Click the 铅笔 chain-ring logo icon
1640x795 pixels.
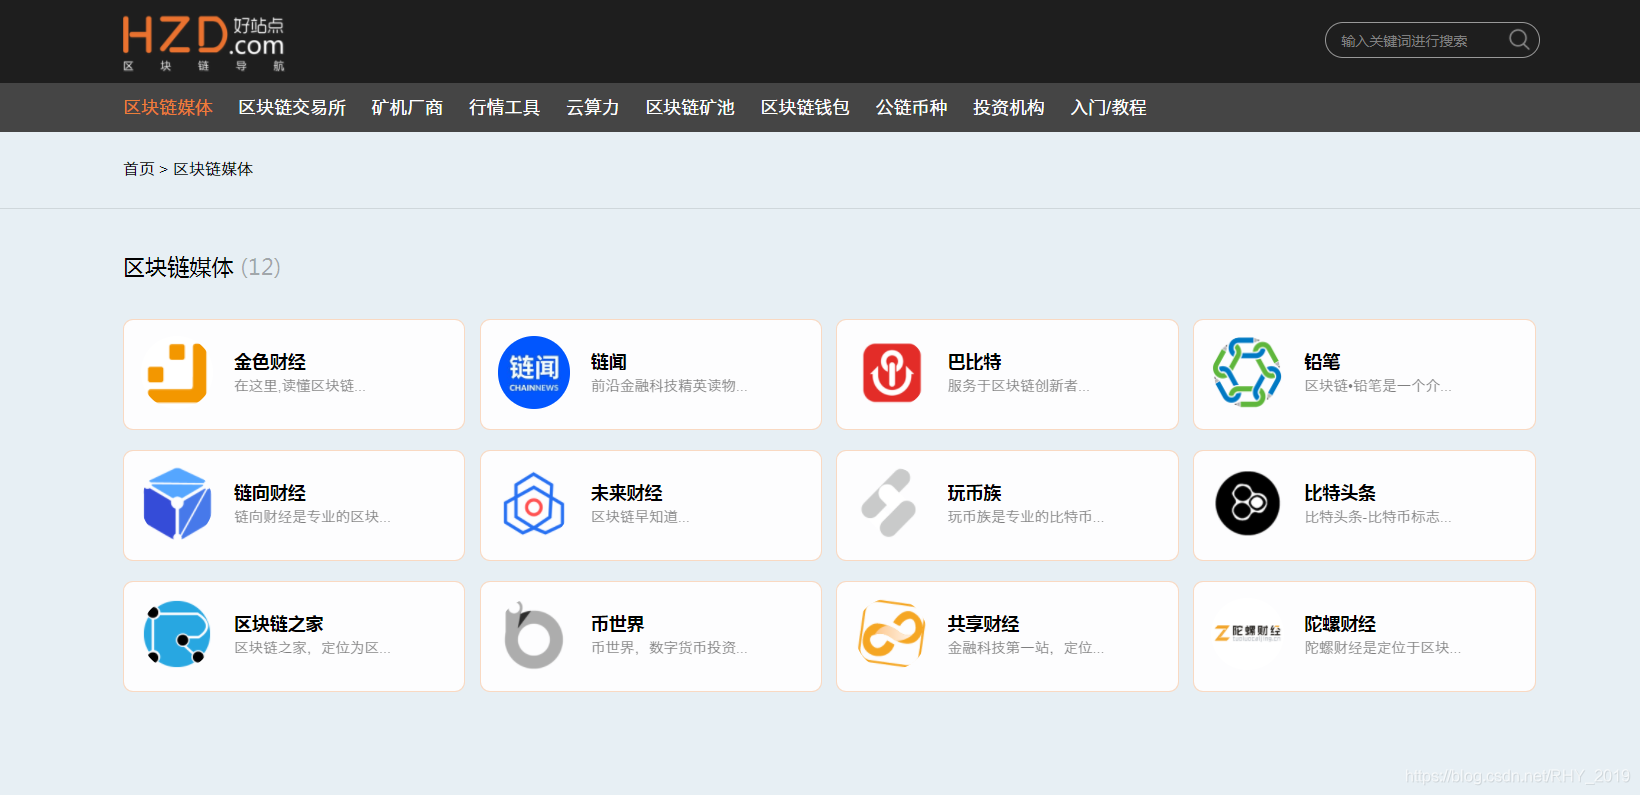pyautogui.click(x=1247, y=373)
